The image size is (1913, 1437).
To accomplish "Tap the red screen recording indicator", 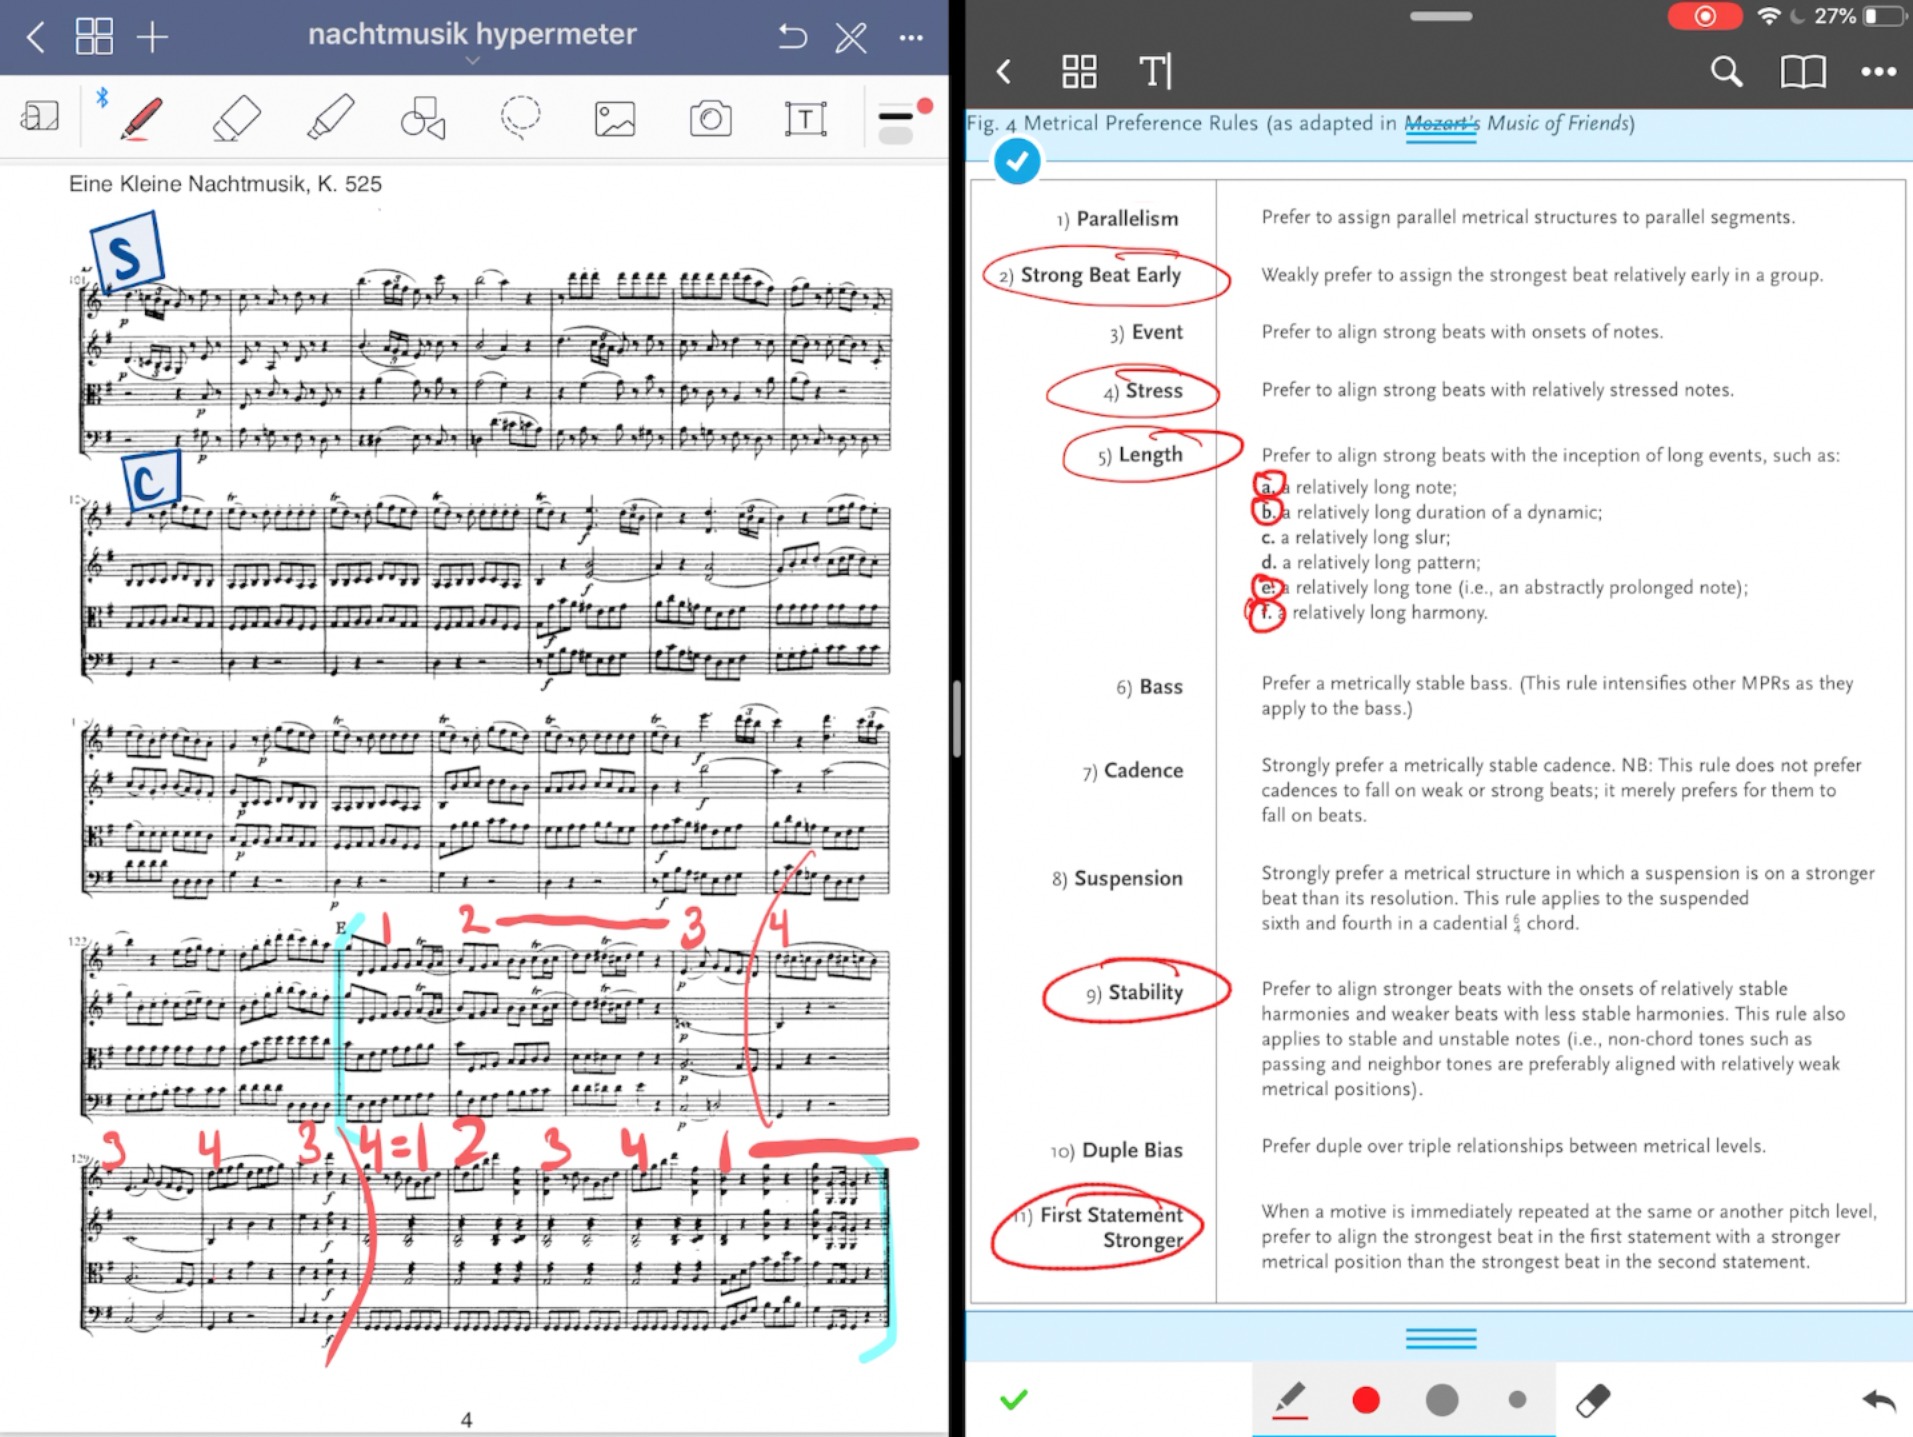I will tap(1705, 16).
